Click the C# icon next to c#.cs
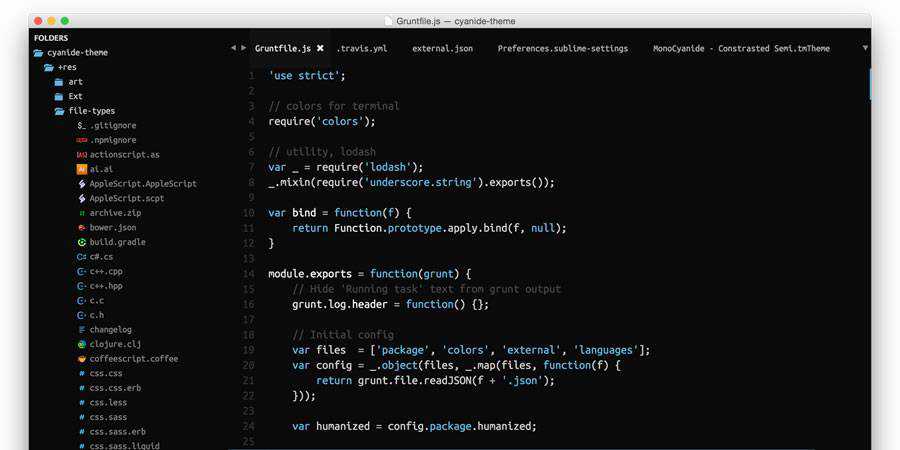The width and height of the screenshot is (900, 450). (81, 257)
